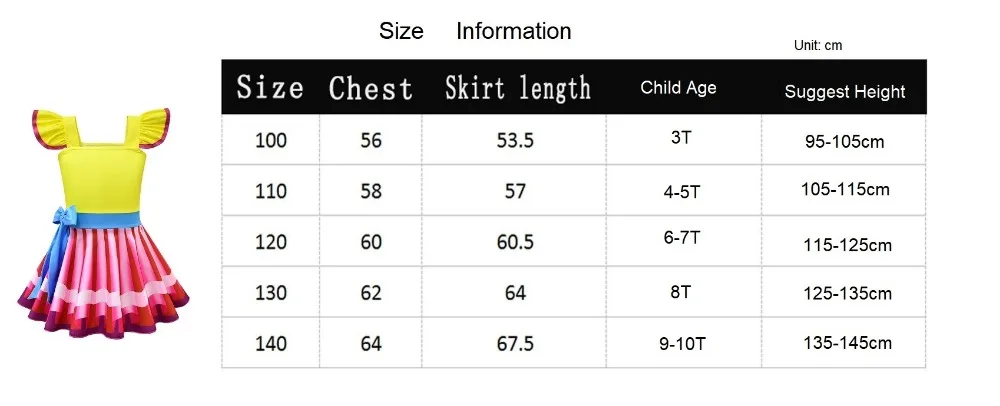This screenshot has height=406, width=1000.
Task: Click the 135-145cm height cell
Action: [844, 344]
